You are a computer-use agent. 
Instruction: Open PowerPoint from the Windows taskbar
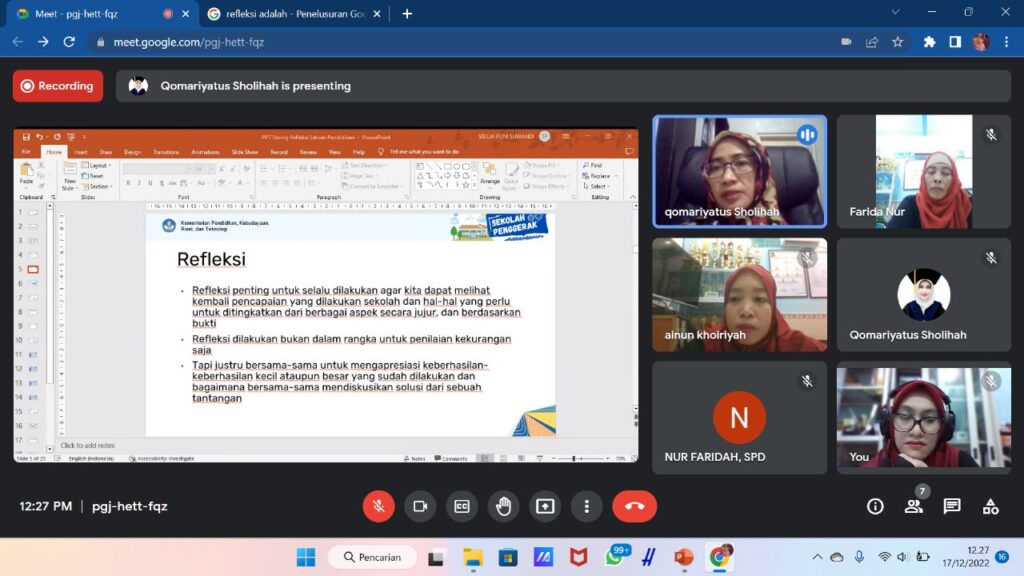[x=684, y=557]
